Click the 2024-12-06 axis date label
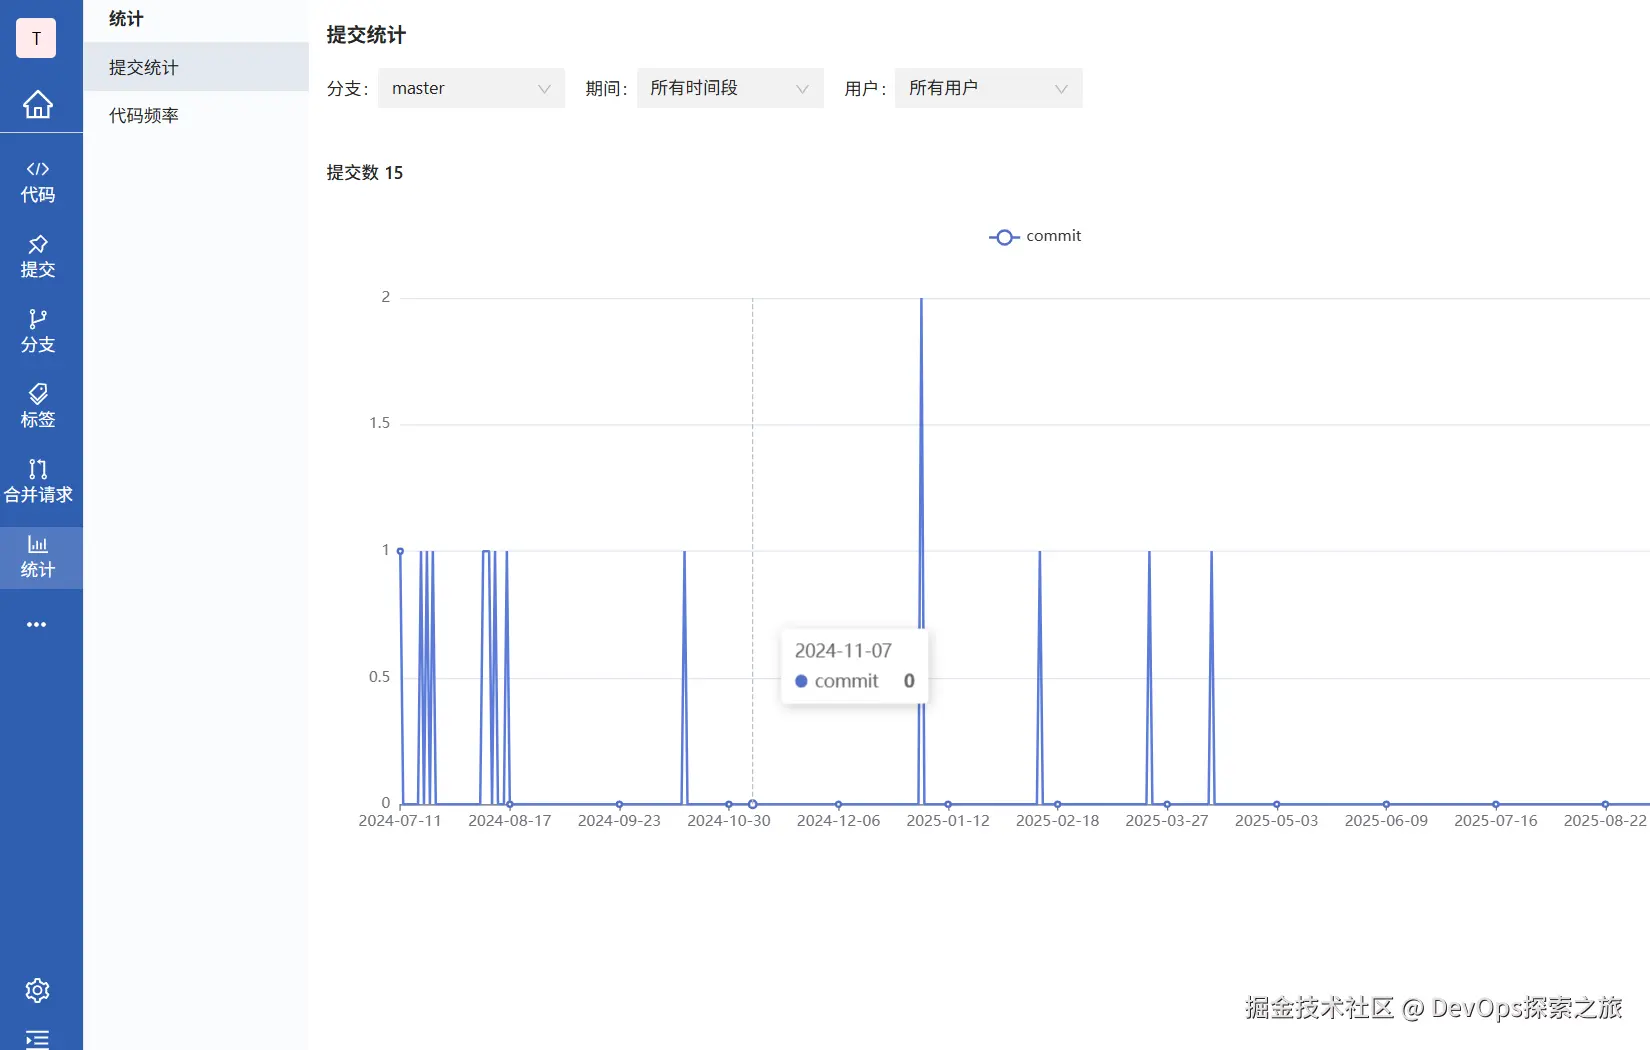This screenshot has width=1650, height=1050. click(x=838, y=821)
